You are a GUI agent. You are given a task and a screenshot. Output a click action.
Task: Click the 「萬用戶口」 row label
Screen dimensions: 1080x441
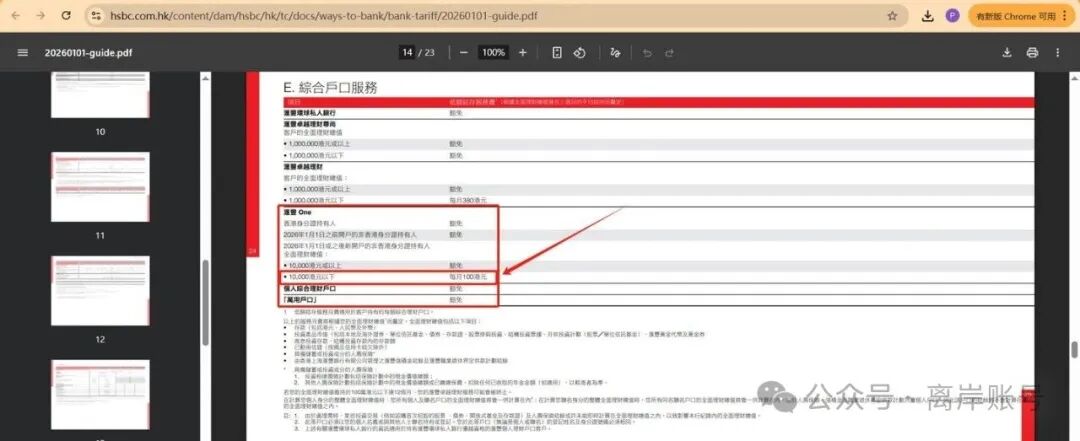(300, 300)
